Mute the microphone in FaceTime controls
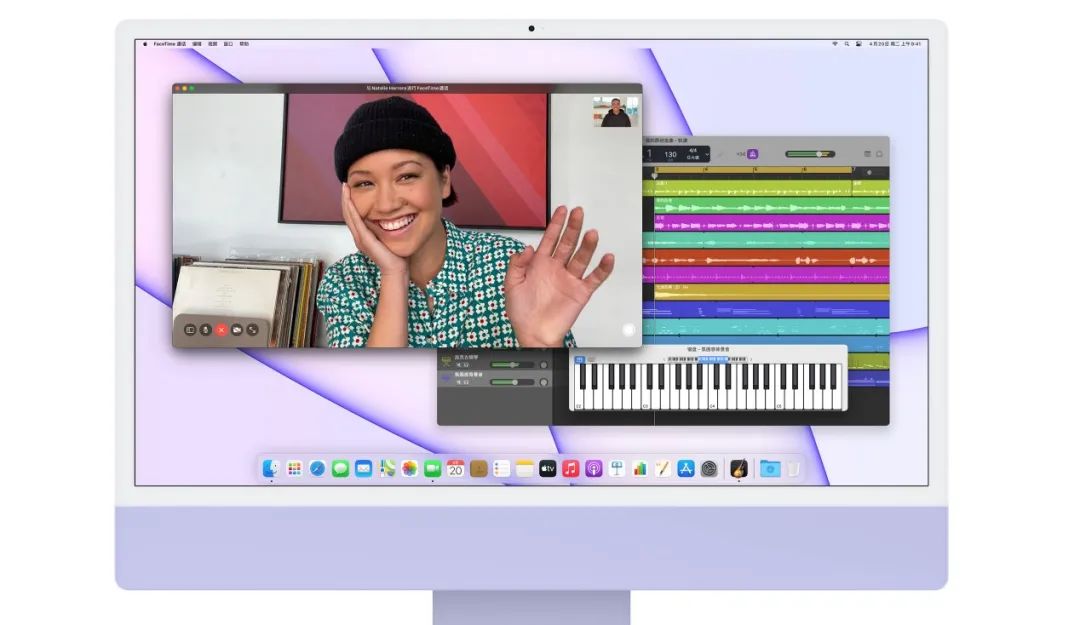The width and height of the screenshot is (1080, 625). click(x=205, y=329)
